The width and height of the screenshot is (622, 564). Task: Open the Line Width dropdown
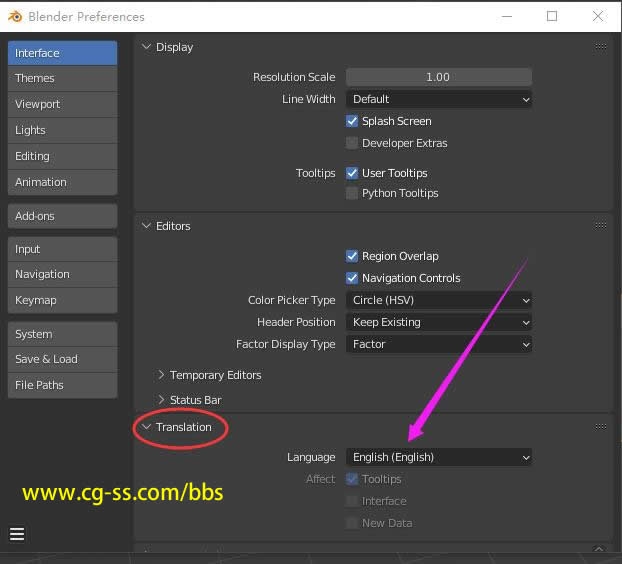point(438,99)
